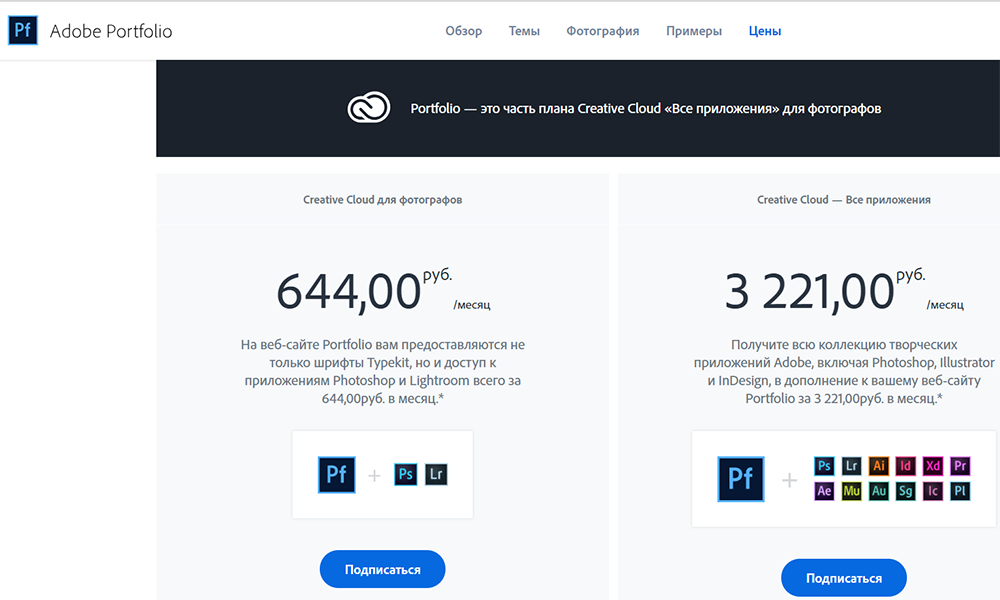Click the Creative Cloud logo in dark banner

[x=368, y=108]
